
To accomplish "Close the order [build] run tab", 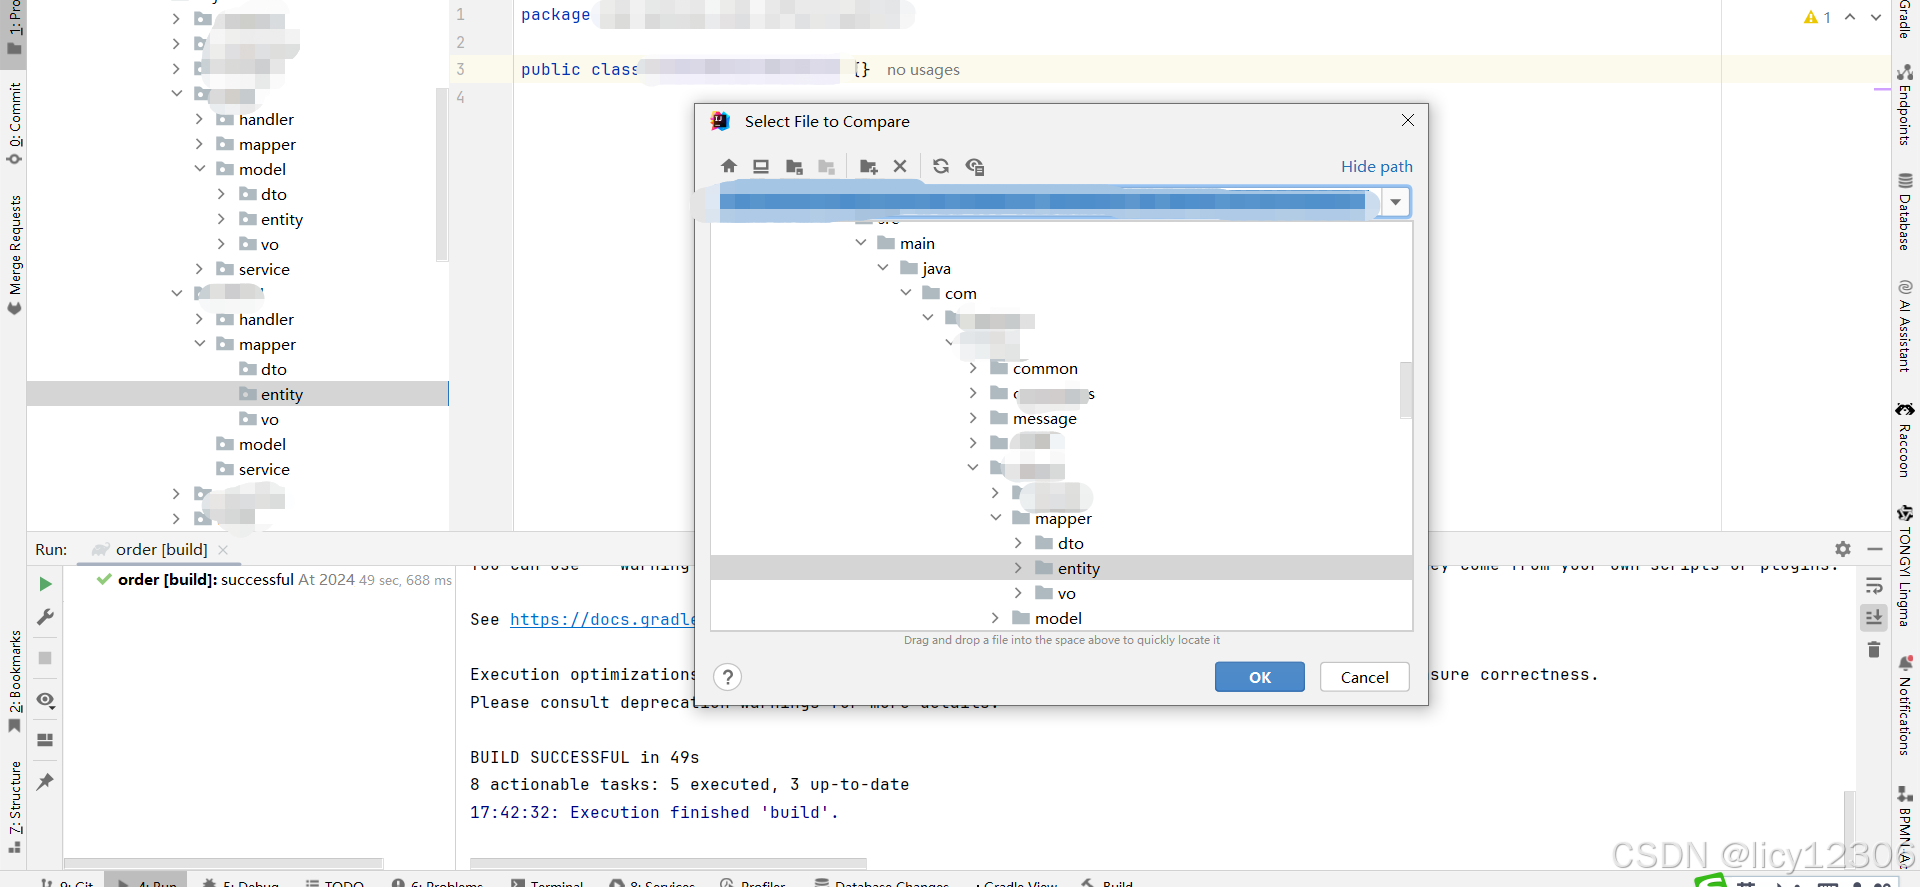I will pyautogui.click(x=223, y=550).
